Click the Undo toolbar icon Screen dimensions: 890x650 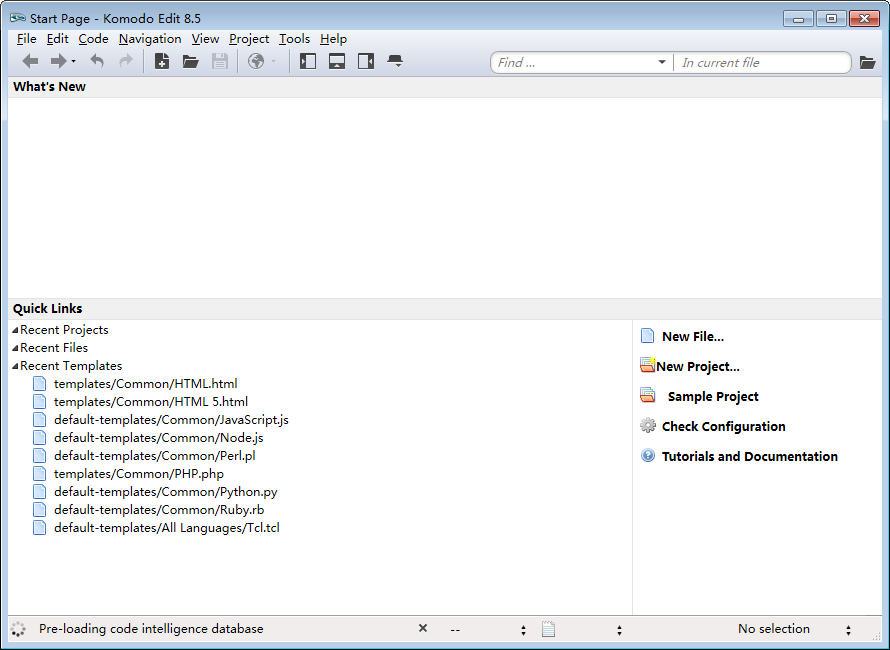(x=97, y=61)
